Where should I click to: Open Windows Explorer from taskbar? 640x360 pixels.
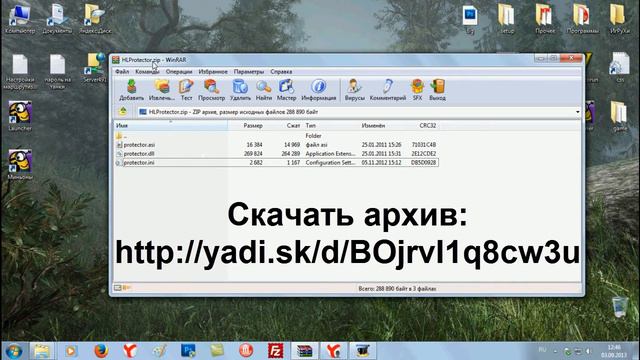tap(42, 351)
